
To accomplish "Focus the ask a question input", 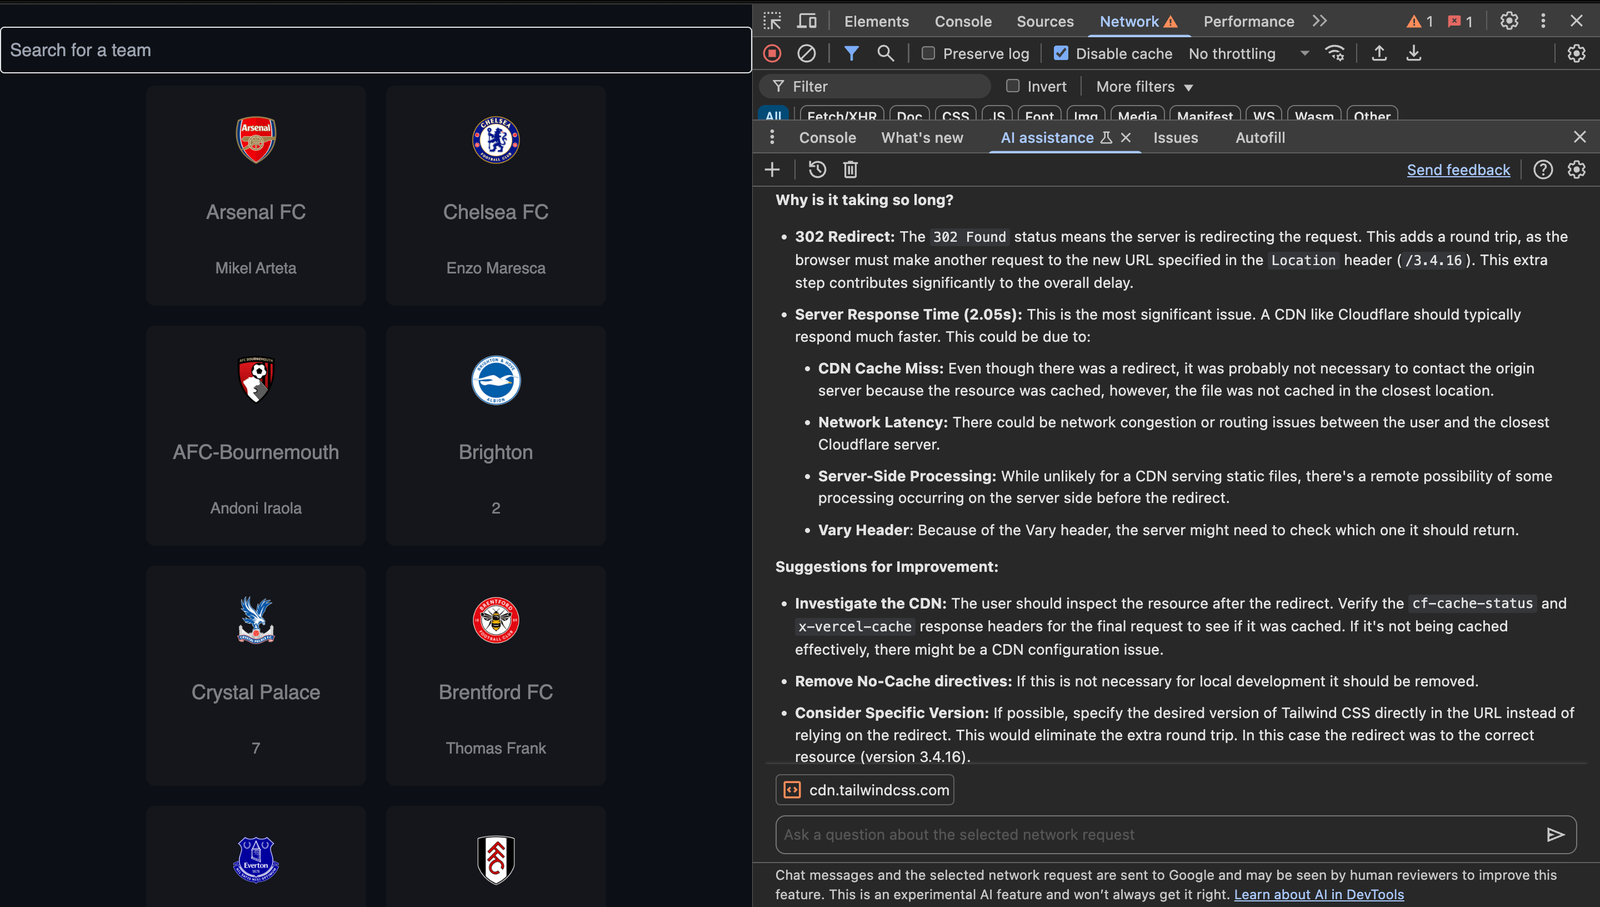I will point(1159,835).
